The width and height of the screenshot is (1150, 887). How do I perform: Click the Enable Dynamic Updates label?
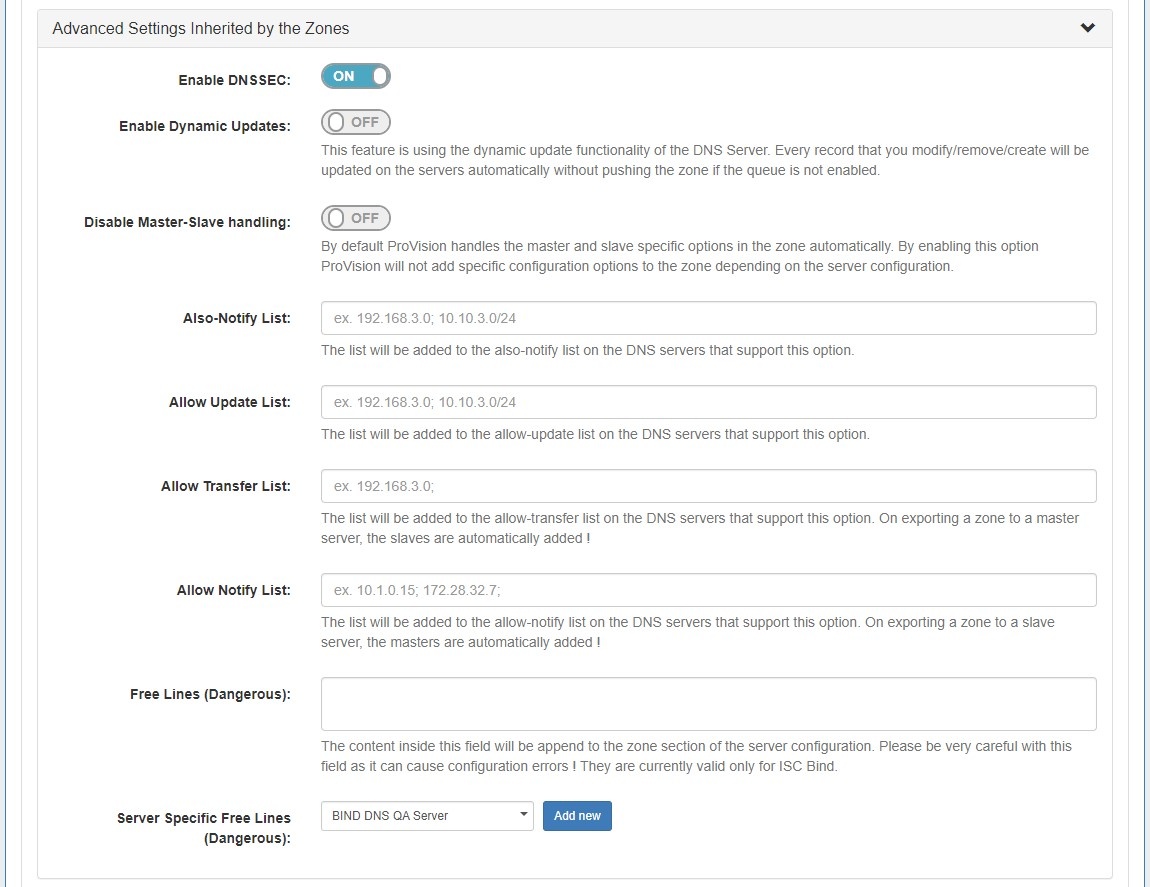pyautogui.click(x=205, y=126)
